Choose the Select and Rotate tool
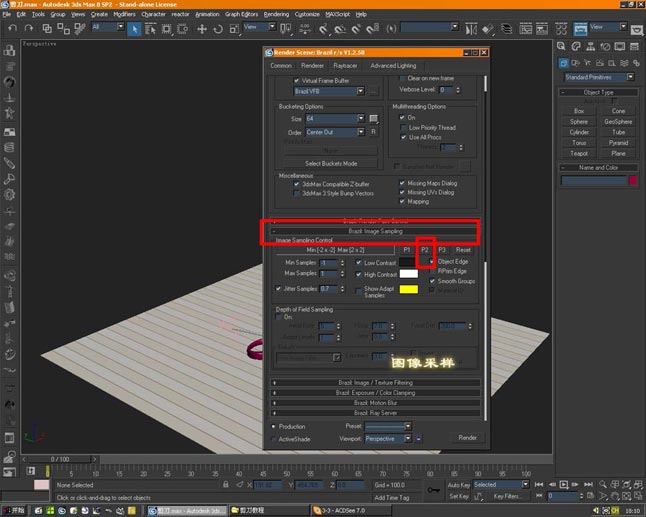The height and width of the screenshot is (517, 646). [218, 29]
